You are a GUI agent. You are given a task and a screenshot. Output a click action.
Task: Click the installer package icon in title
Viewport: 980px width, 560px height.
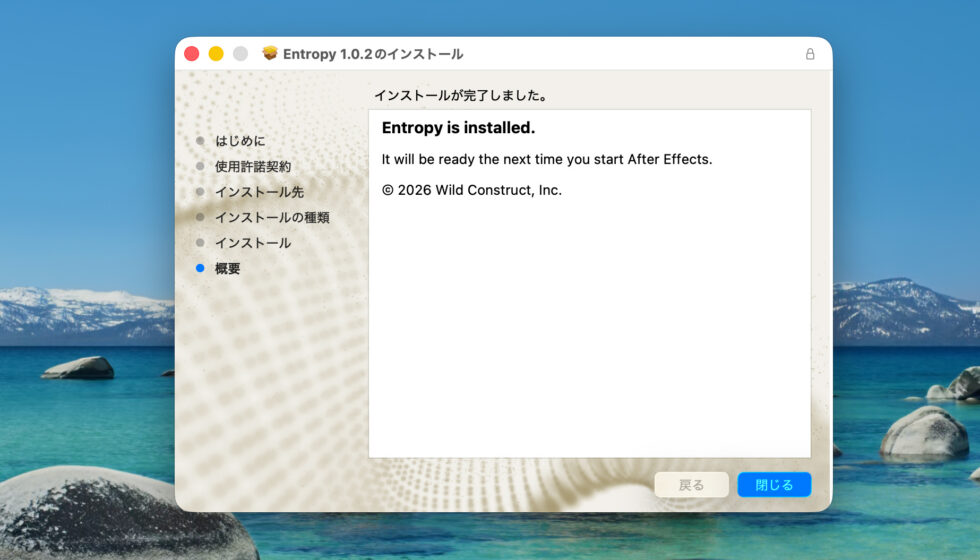pos(269,53)
